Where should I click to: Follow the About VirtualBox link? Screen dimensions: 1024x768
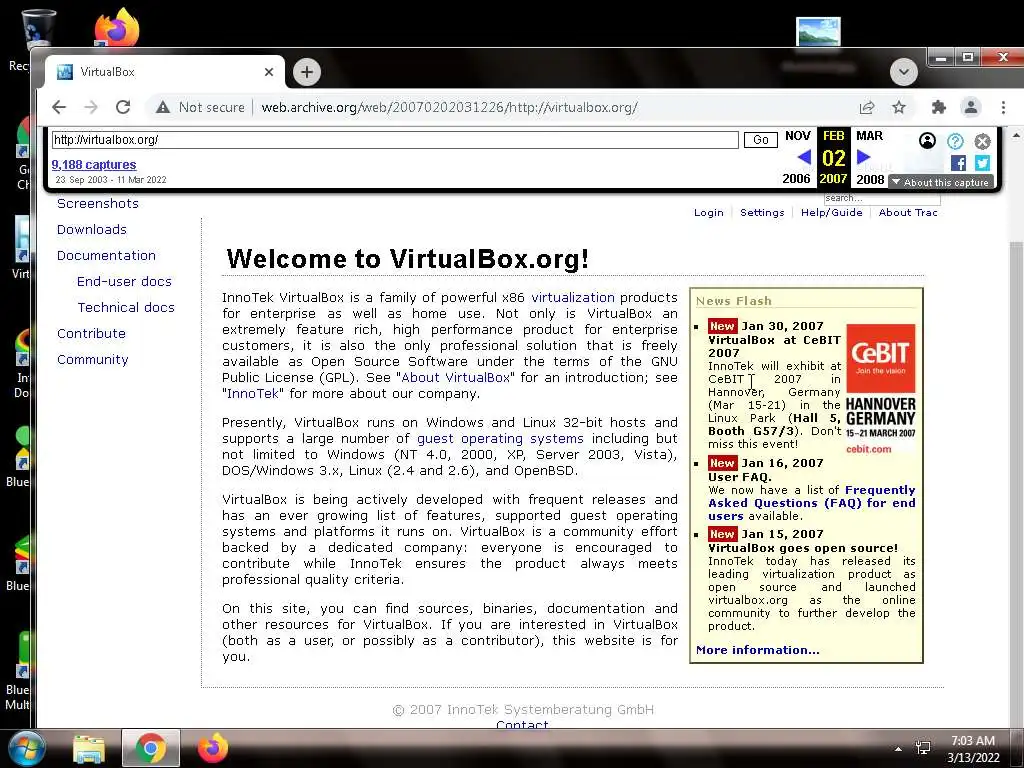point(455,377)
